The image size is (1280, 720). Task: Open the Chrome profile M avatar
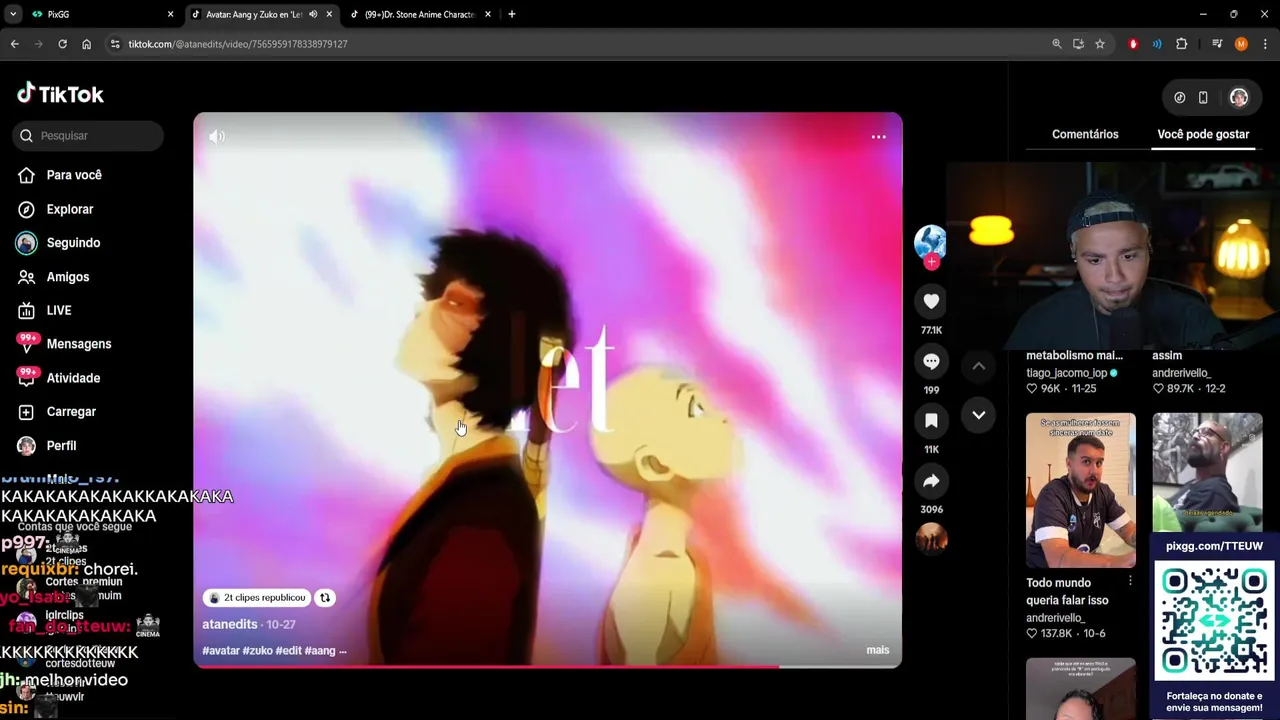click(x=1241, y=44)
